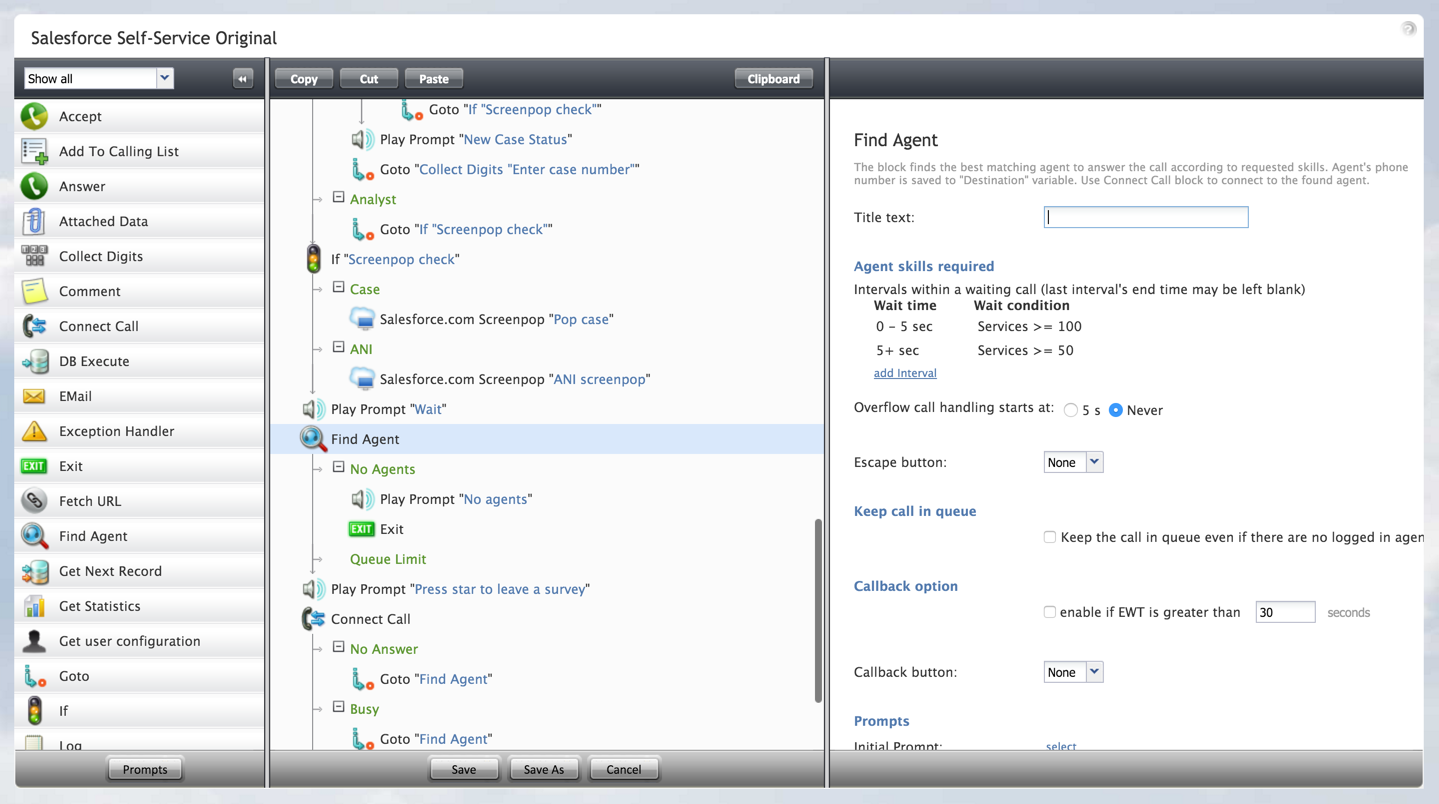Image resolution: width=1439 pixels, height=804 pixels.
Task: Save the scenario
Action: point(464,769)
